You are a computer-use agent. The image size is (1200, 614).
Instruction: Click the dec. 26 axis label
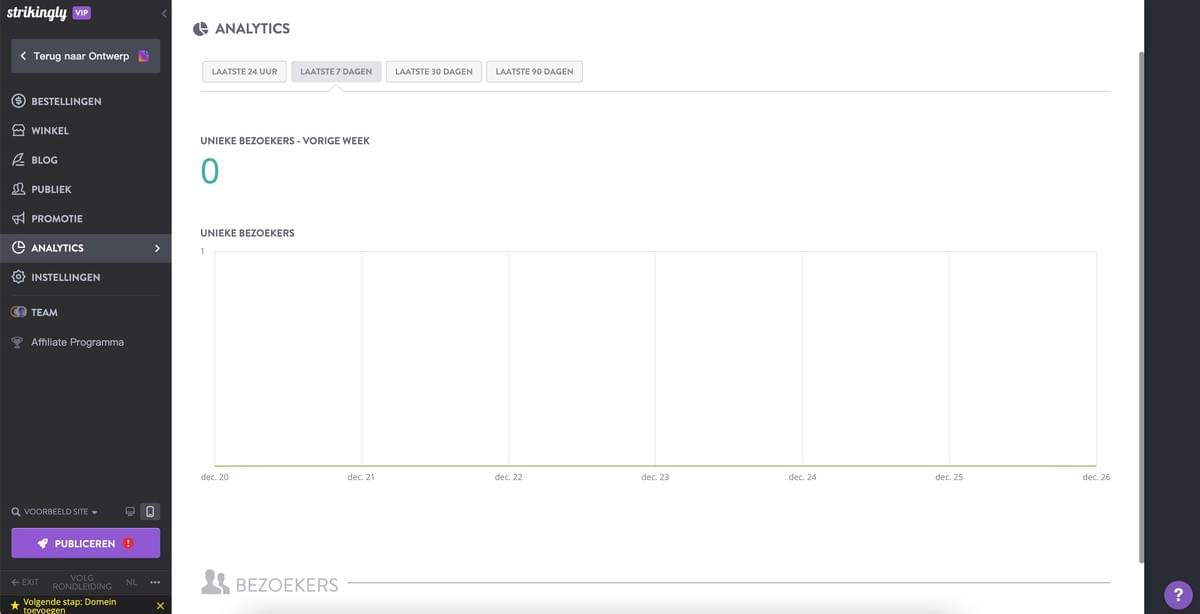pyautogui.click(x=1096, y=477)
